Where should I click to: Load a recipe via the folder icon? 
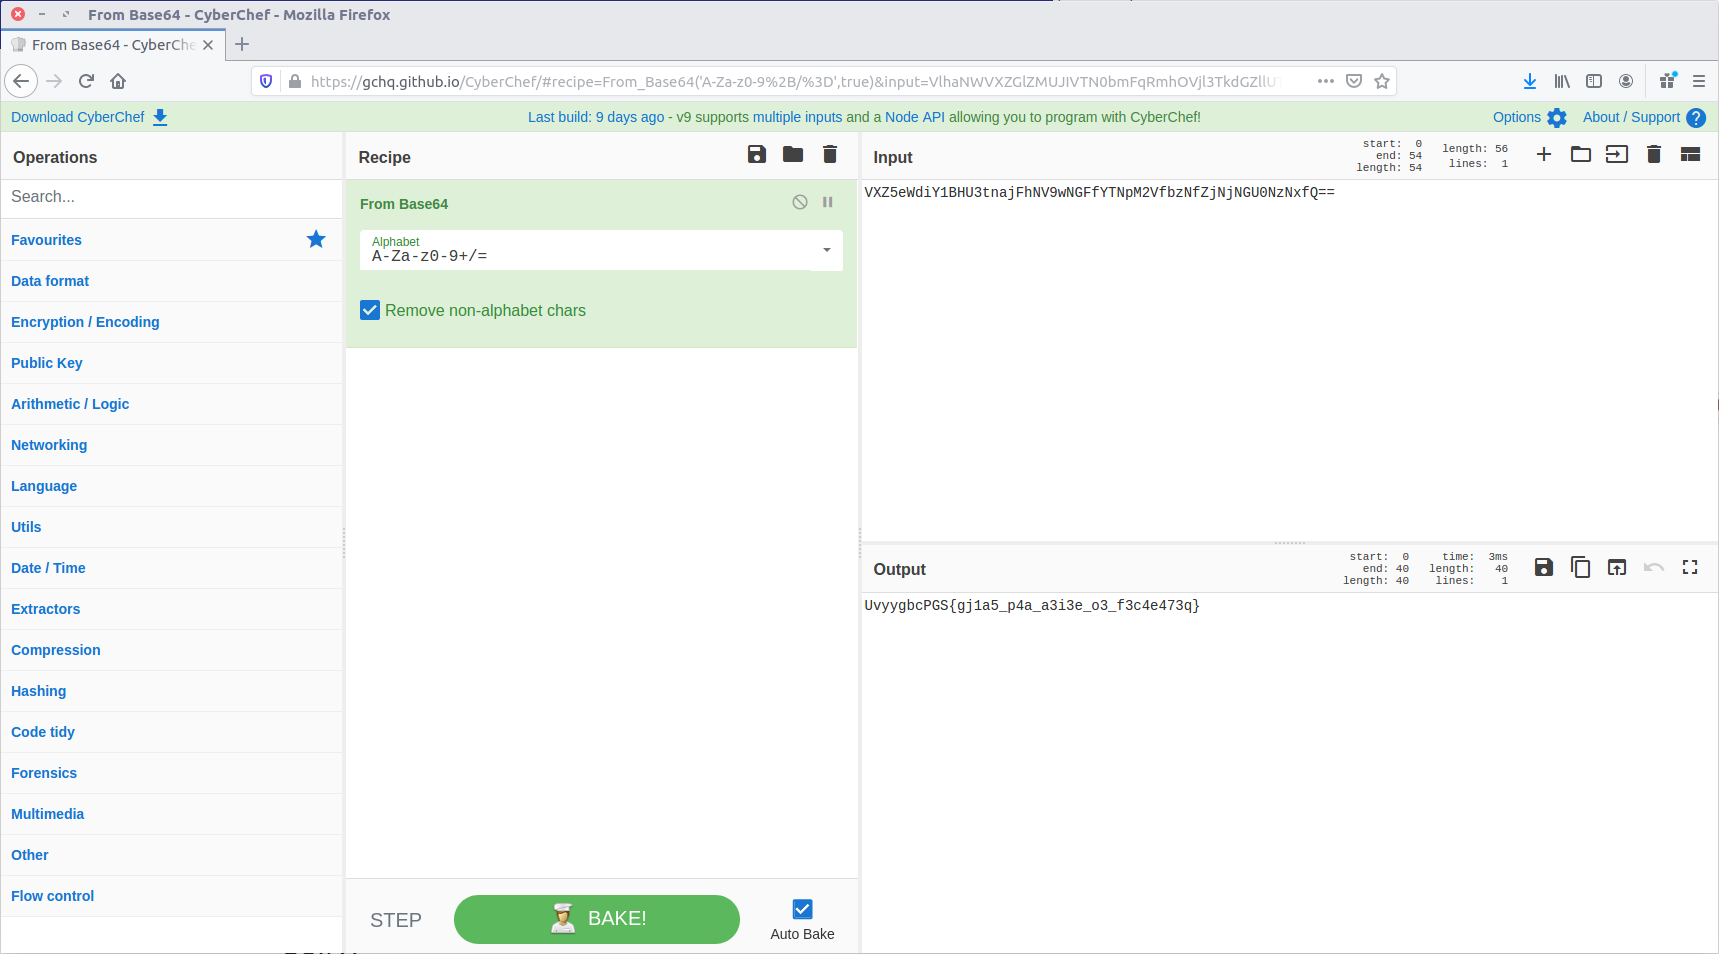pos(793,154)
